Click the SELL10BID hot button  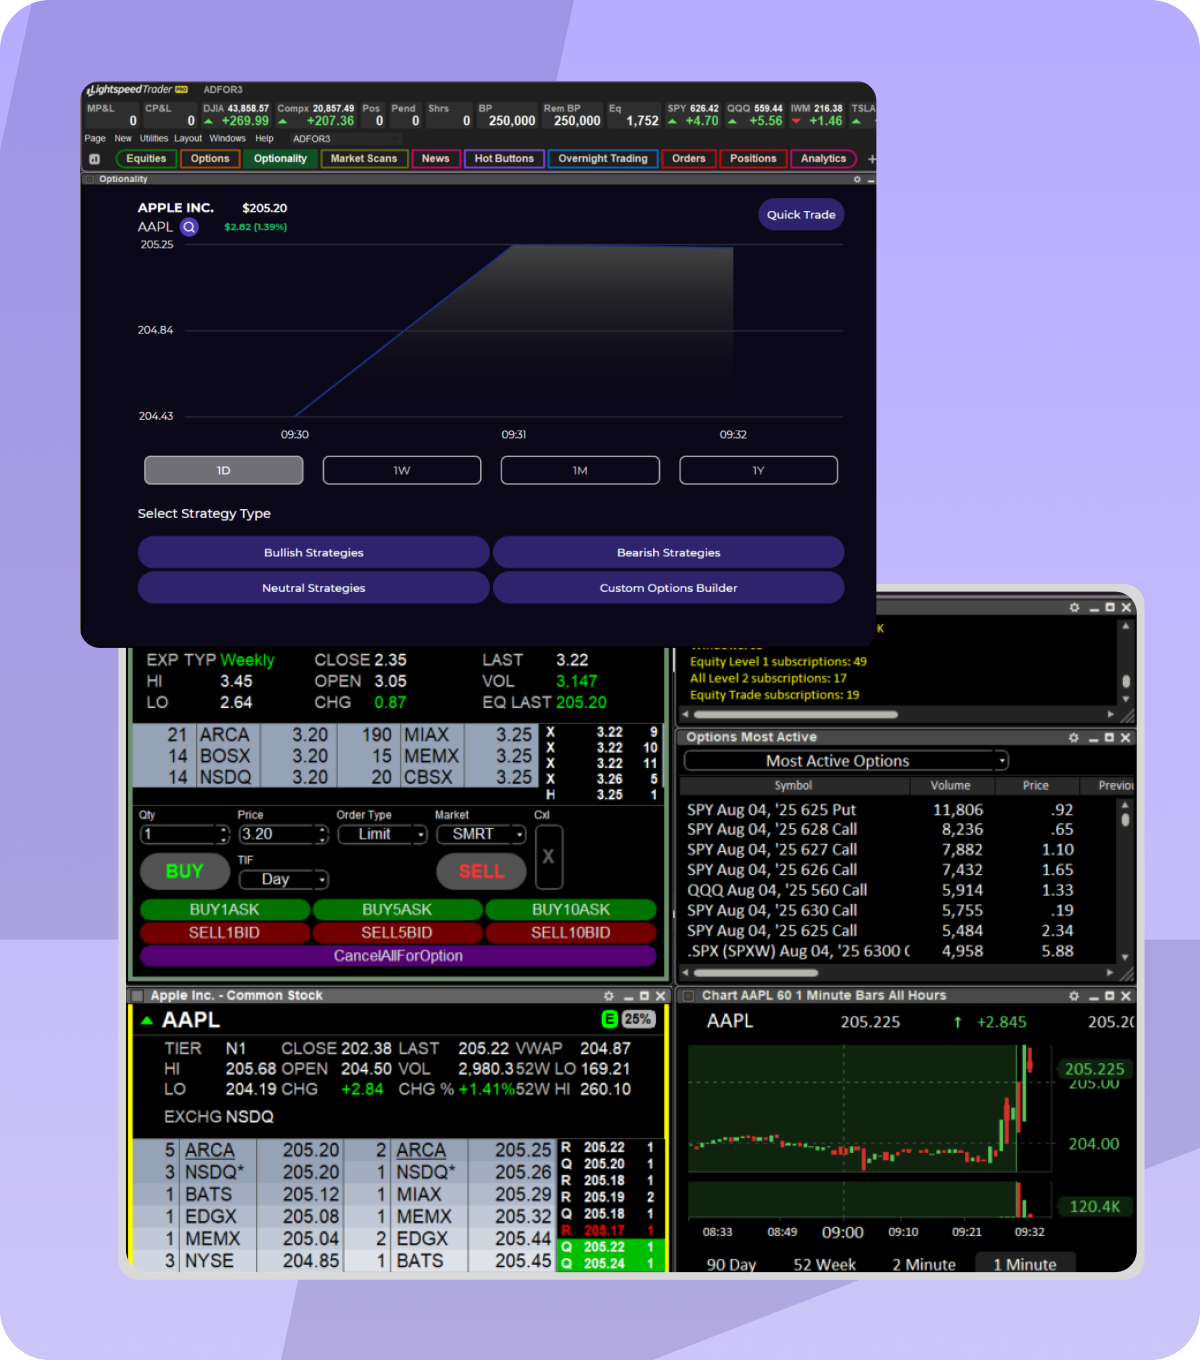pyautogui.click(x=570, y=933)
